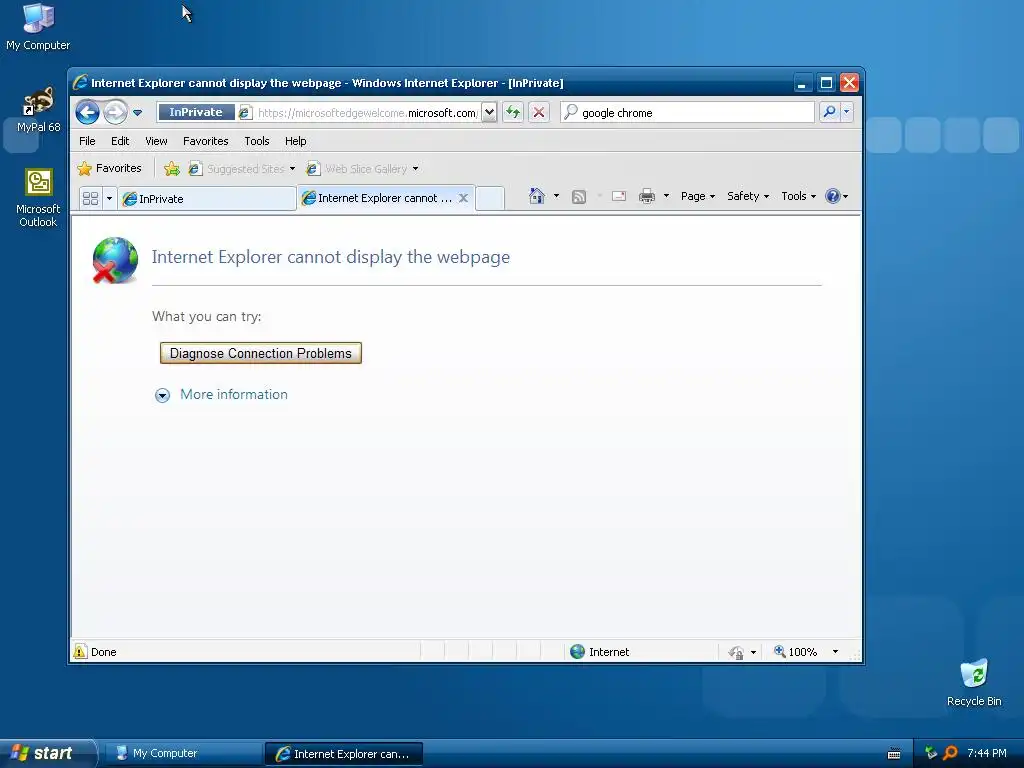The image size is (1024, 768).
Task: Expand the Home button dropdown arrow
Action: (556, 196)
